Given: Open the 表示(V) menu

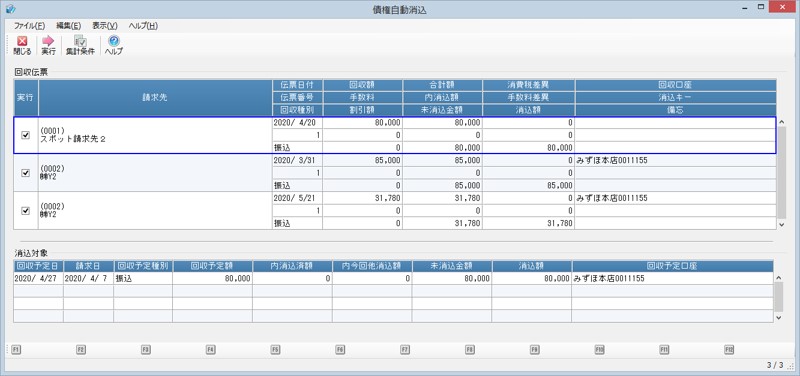Looking at the screenshot, I should 105,26.
